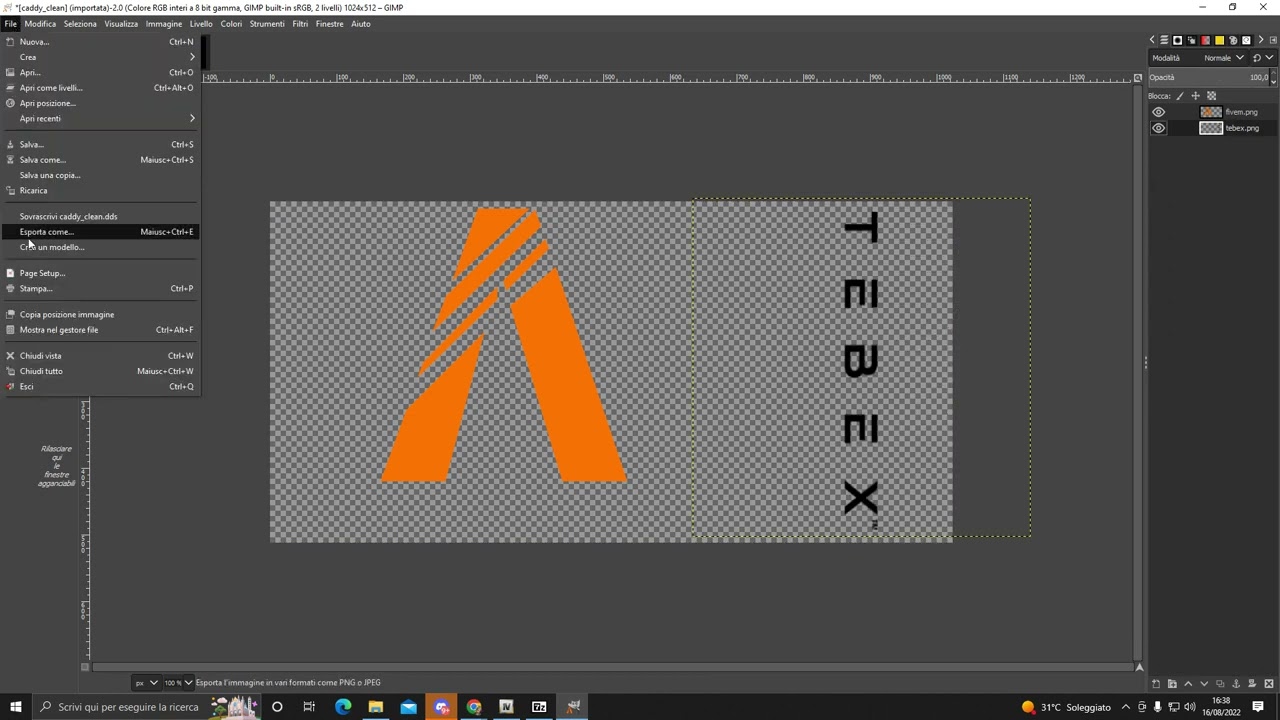Choose Stampa... menu entry

101,288
